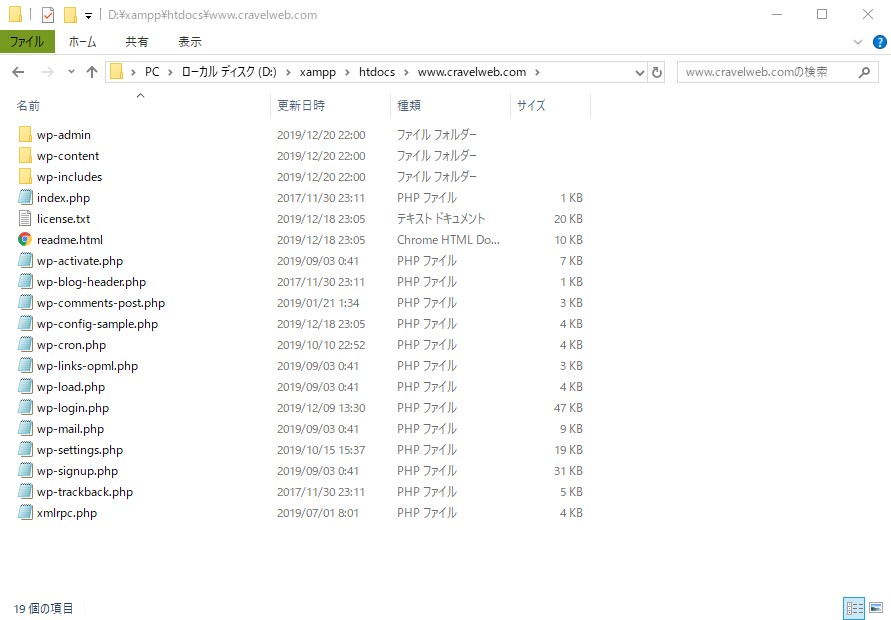Select the wp-admin folder icon

[25, 135]
